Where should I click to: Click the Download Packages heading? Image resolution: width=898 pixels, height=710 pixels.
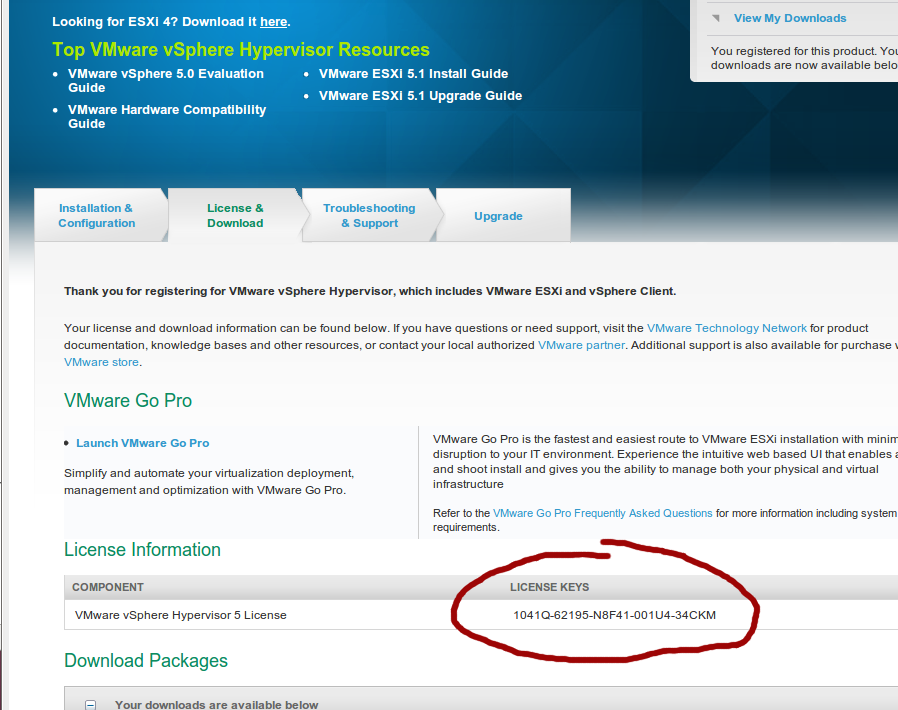146,661
